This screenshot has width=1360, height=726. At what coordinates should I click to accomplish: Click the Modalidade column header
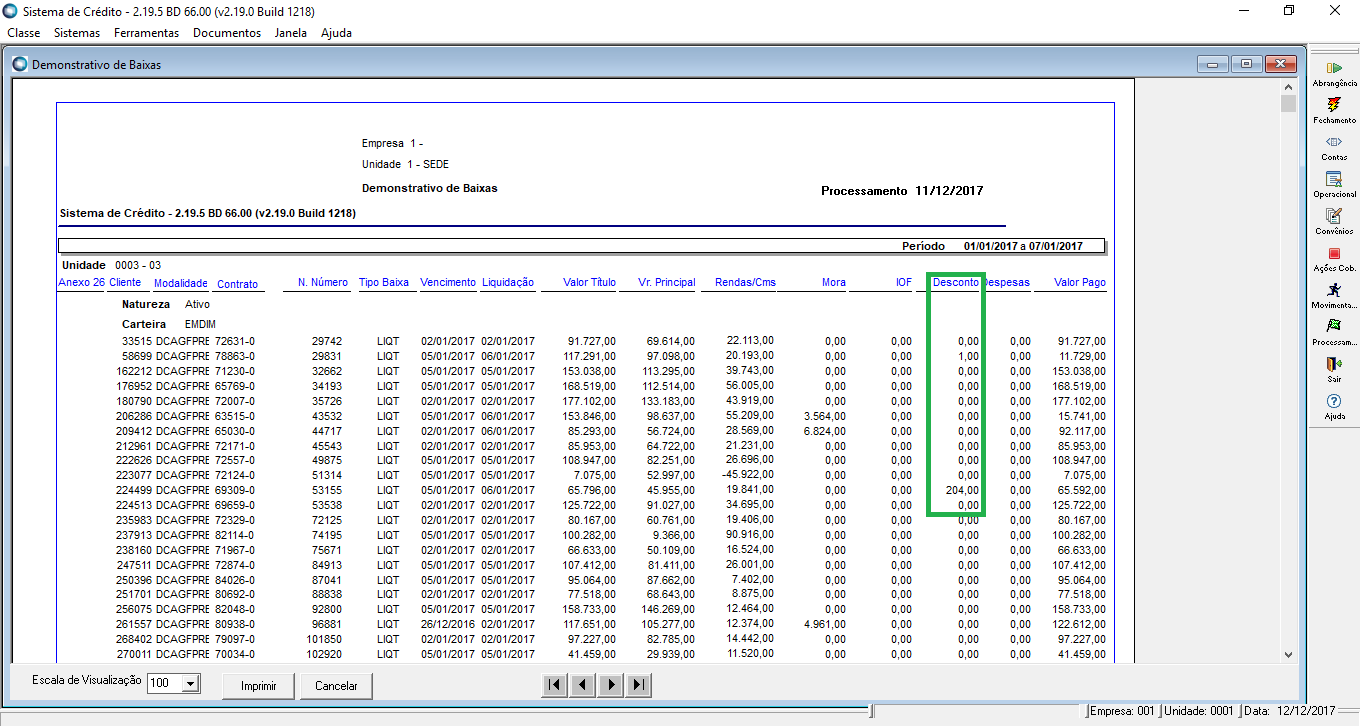pos(181,284)
